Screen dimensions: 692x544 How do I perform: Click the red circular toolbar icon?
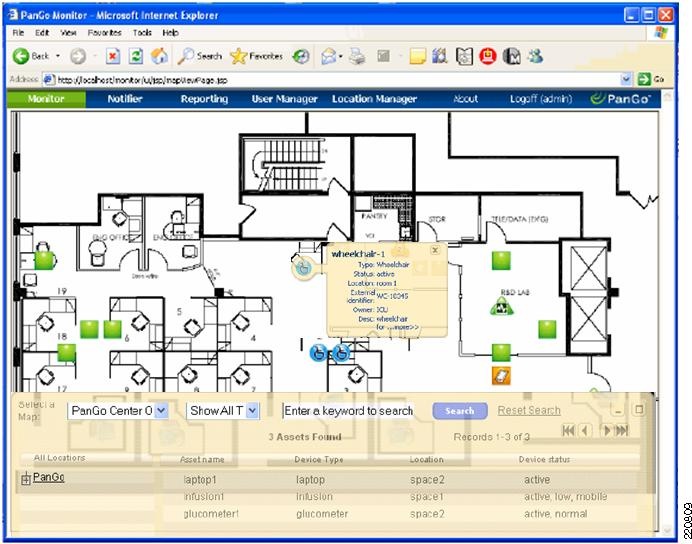tap(488, 56)
